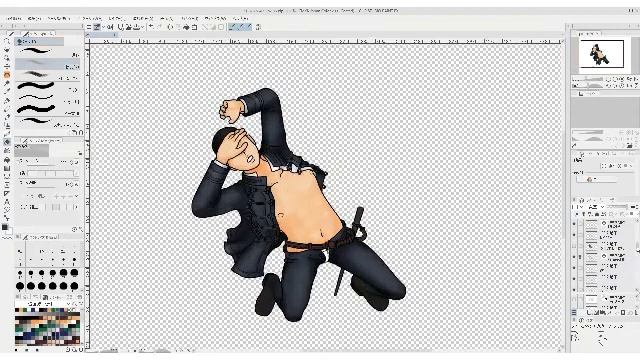Toggle visibility eye of the seventh layer row
The width and height of the screenshot is (640, 360).
coord(574,290)
